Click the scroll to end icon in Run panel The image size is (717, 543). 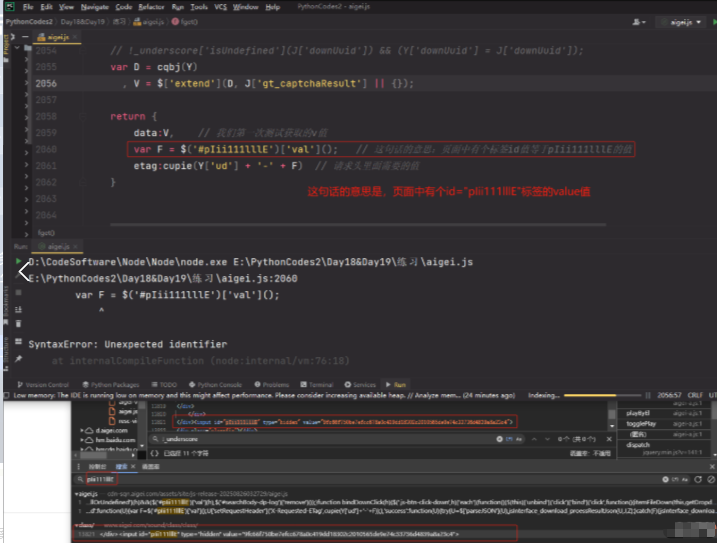18,310
